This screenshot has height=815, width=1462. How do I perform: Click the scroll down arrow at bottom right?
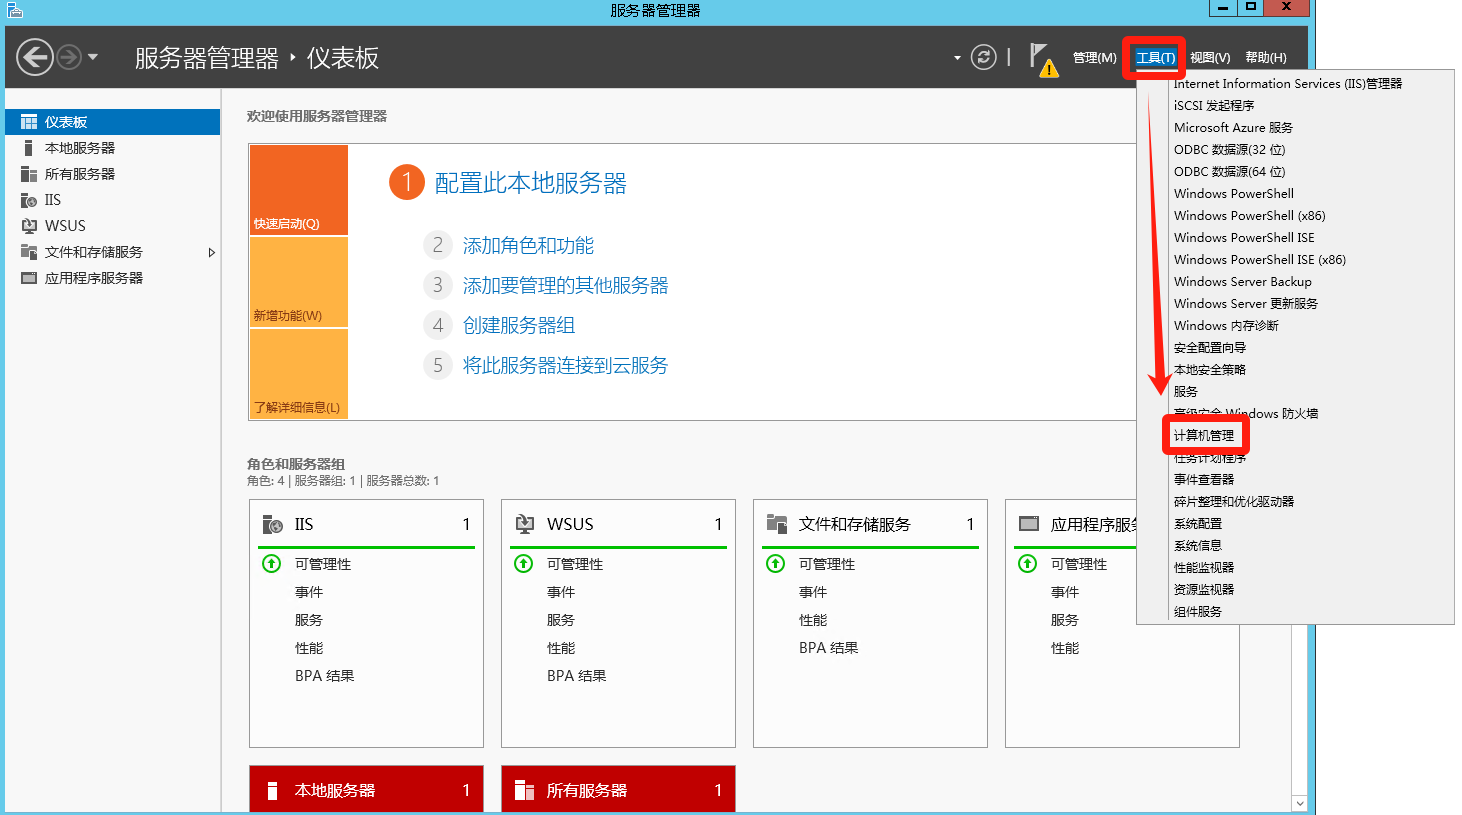coord(1299,803)
